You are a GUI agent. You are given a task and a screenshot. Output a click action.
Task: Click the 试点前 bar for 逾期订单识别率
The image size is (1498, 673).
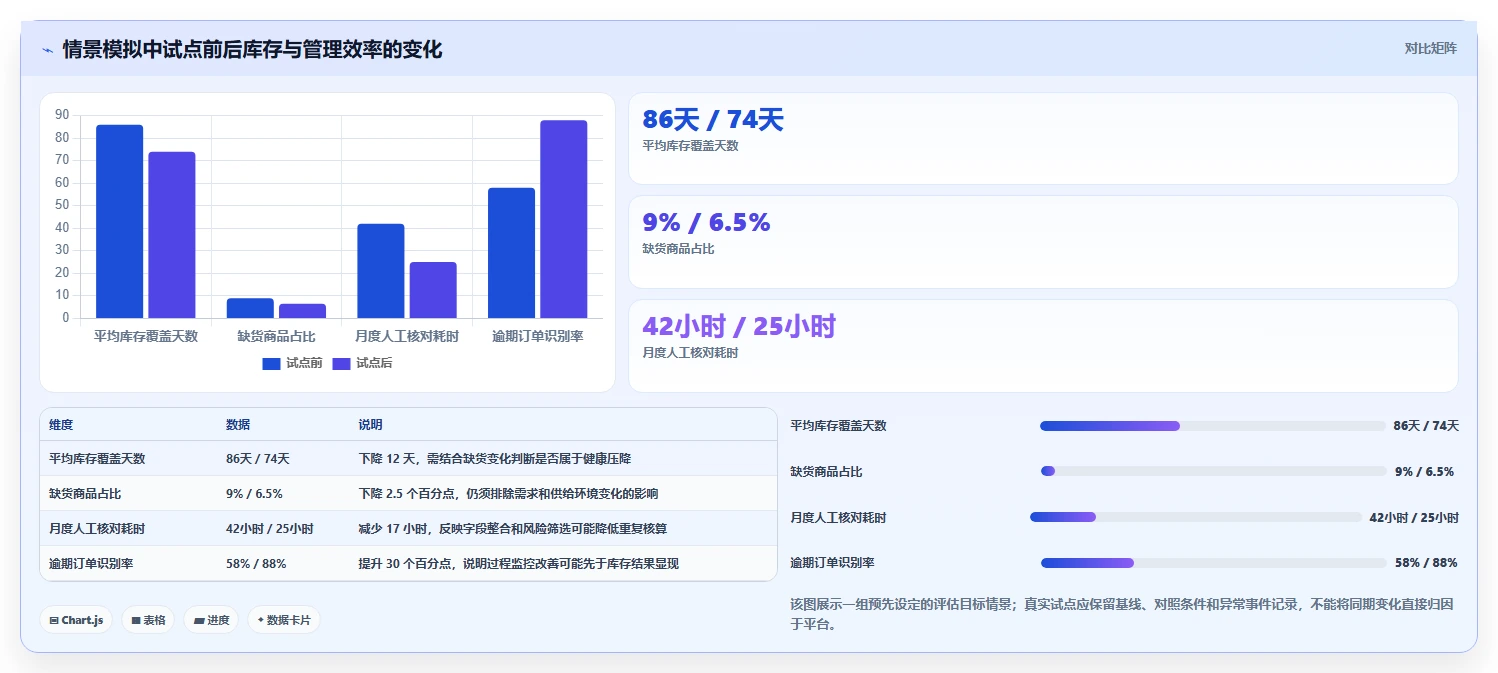coord(511,253)
